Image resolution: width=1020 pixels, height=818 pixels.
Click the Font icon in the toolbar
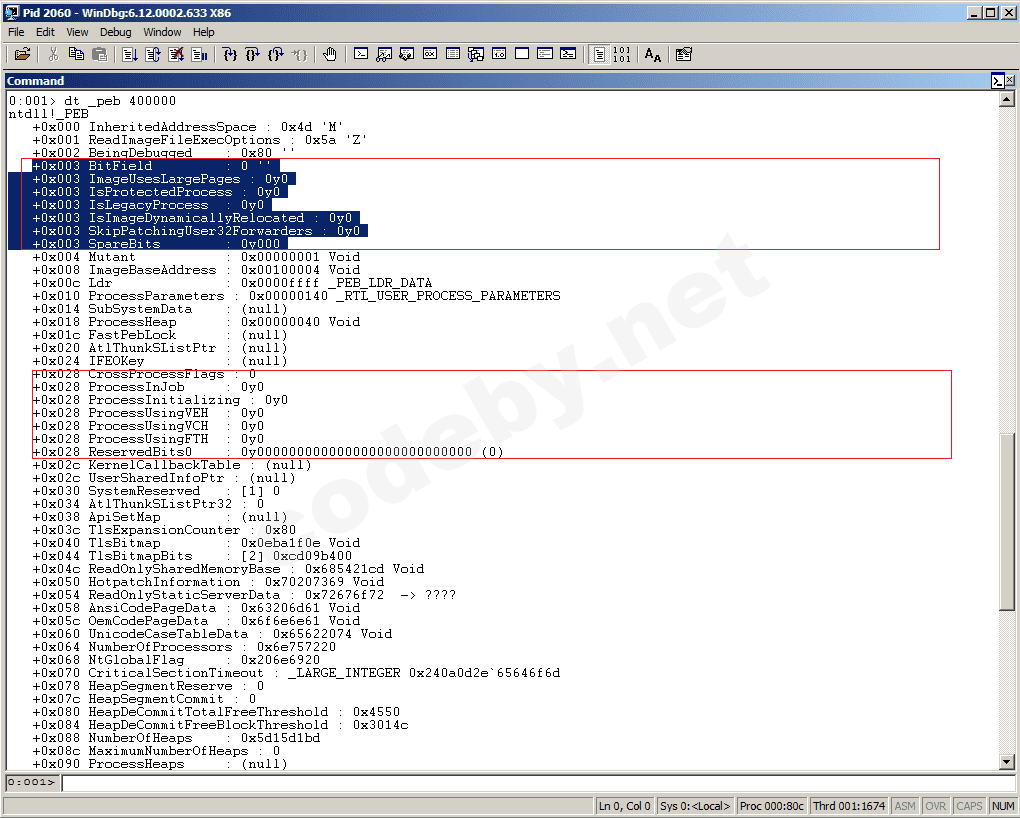tap(652, 54)
